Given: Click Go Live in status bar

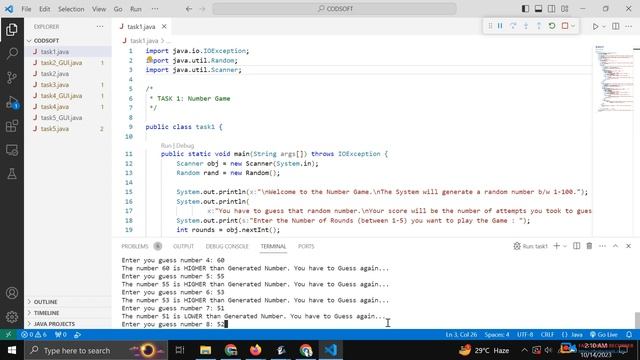Looking at the screenshot, I should (x=604, y=335).
